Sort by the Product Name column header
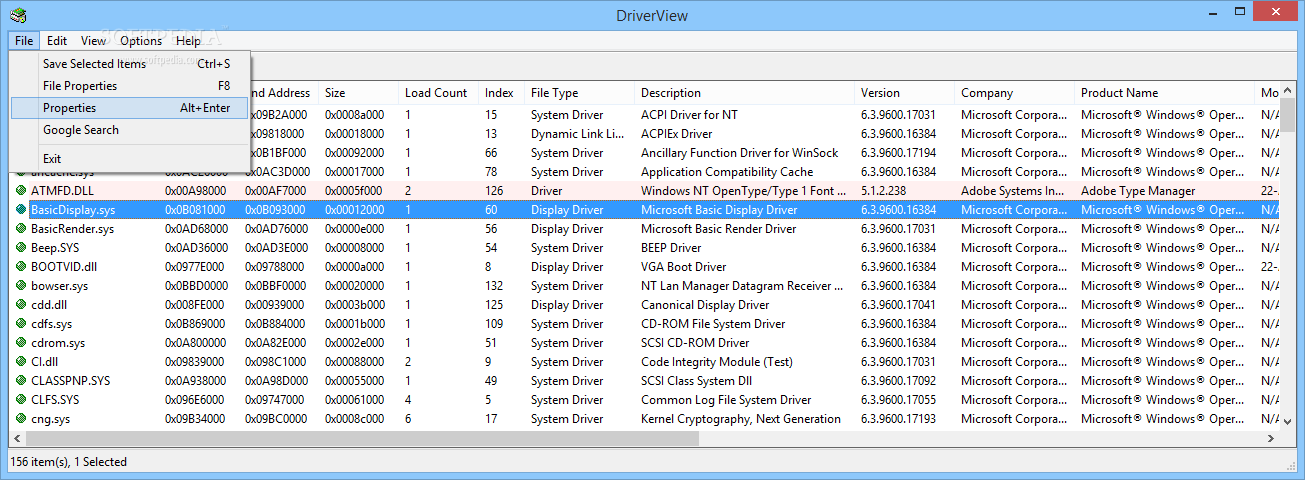The image size is (1305, 480). click(1164, 93)
